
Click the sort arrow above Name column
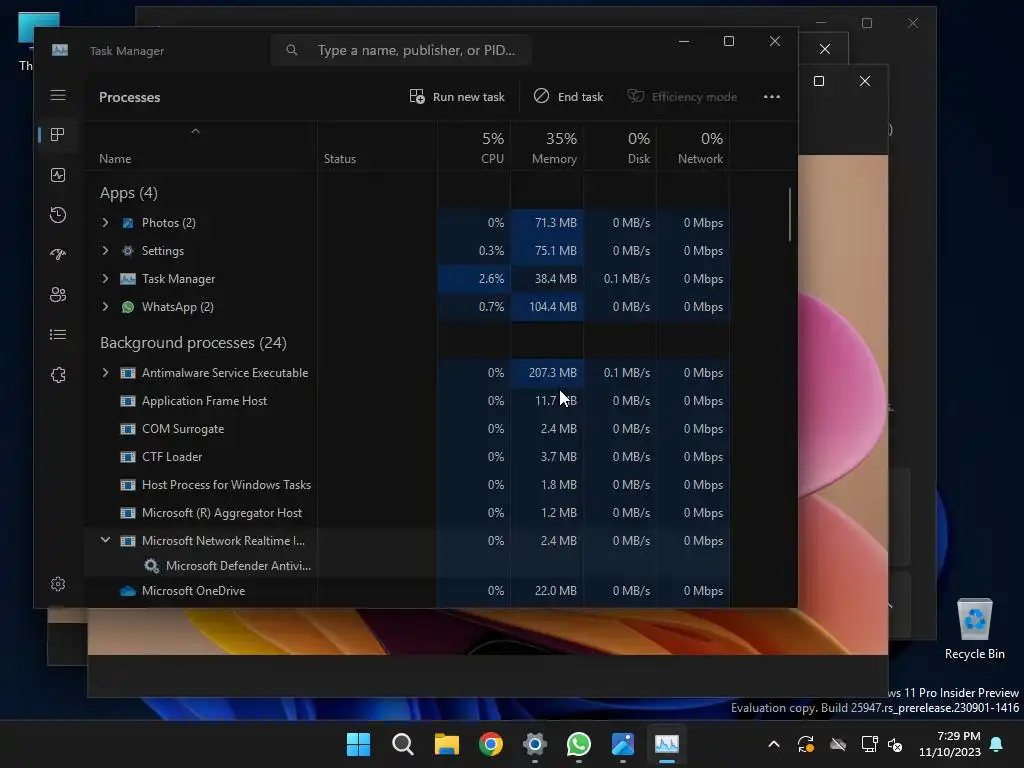[x=195, y=131]
